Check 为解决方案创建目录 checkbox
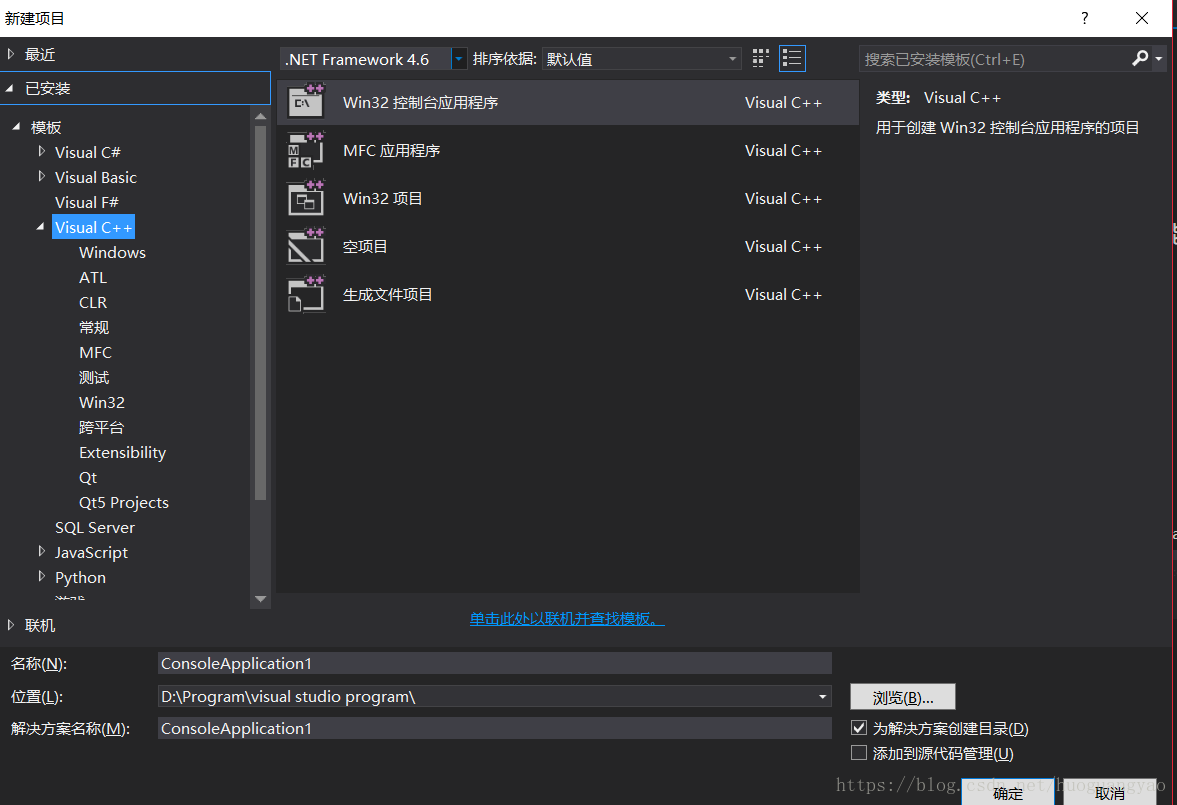This screenshot has width=1177, height=805. pyautogui.click(x=859, y=728)
